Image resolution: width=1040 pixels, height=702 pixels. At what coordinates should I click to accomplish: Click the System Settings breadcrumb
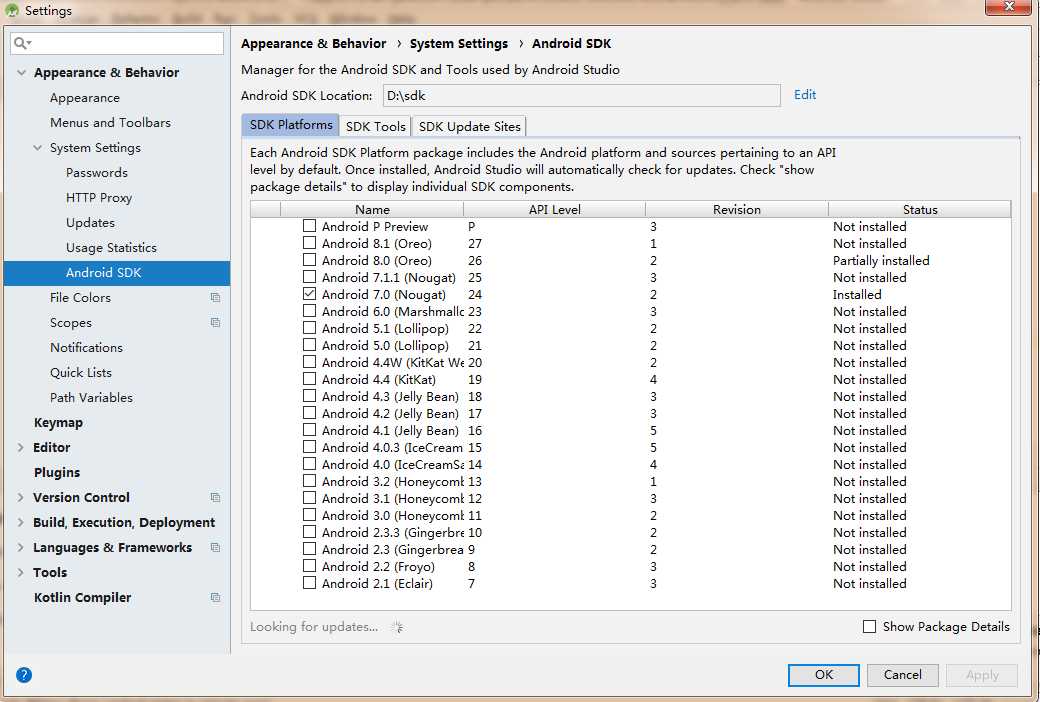(x=458, y=44)
